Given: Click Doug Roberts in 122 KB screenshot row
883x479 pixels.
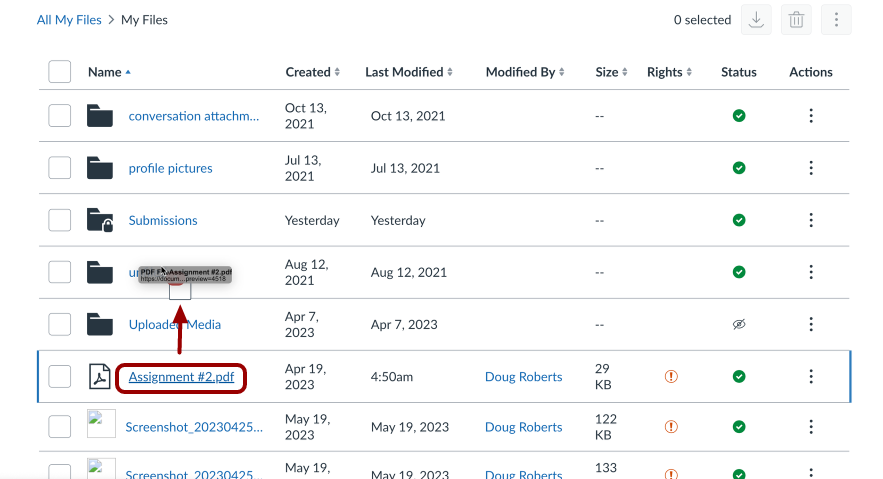Looking at the screenshot, I should 524,427.
